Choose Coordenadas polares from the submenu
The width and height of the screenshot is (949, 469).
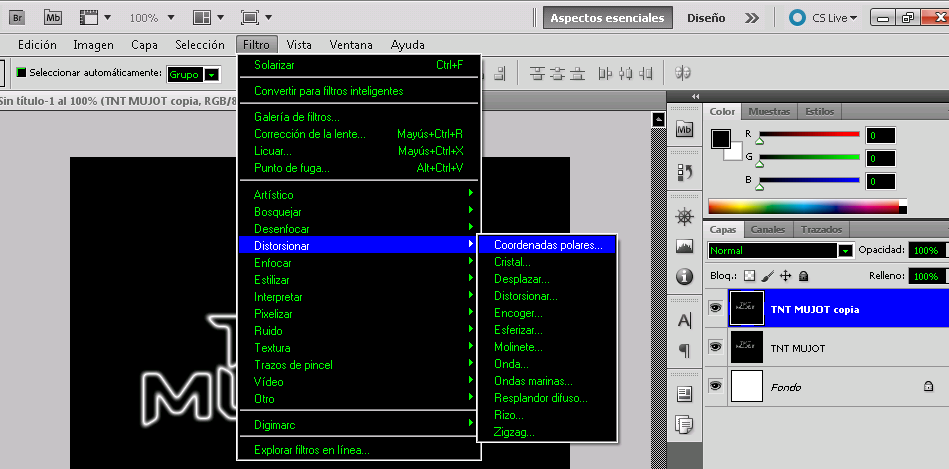click(x=548, y=244)
